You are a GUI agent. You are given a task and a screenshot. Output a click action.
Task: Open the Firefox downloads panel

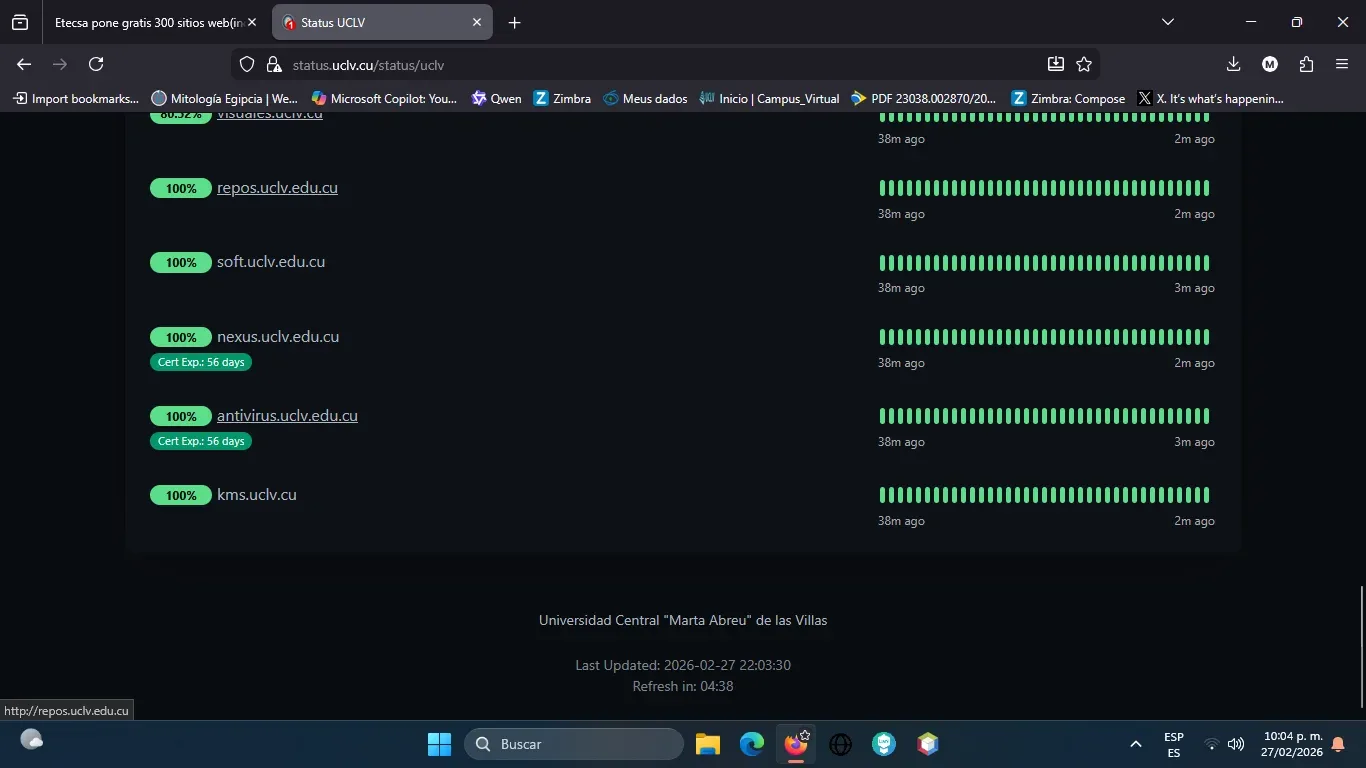point(1233,64)
